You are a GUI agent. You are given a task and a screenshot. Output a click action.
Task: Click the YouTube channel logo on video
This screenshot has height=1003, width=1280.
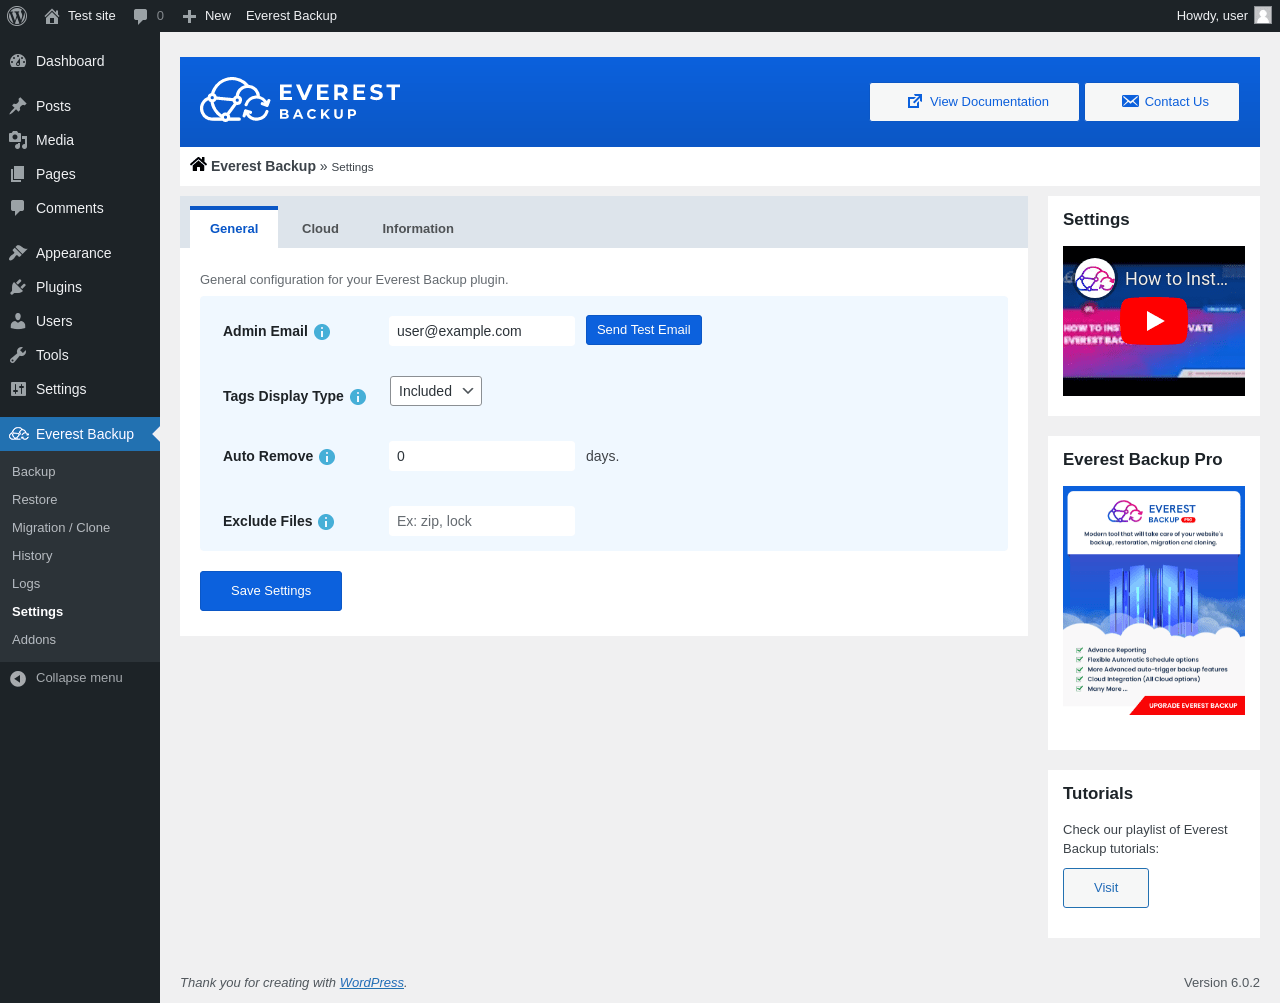(x=1095, y=279)
